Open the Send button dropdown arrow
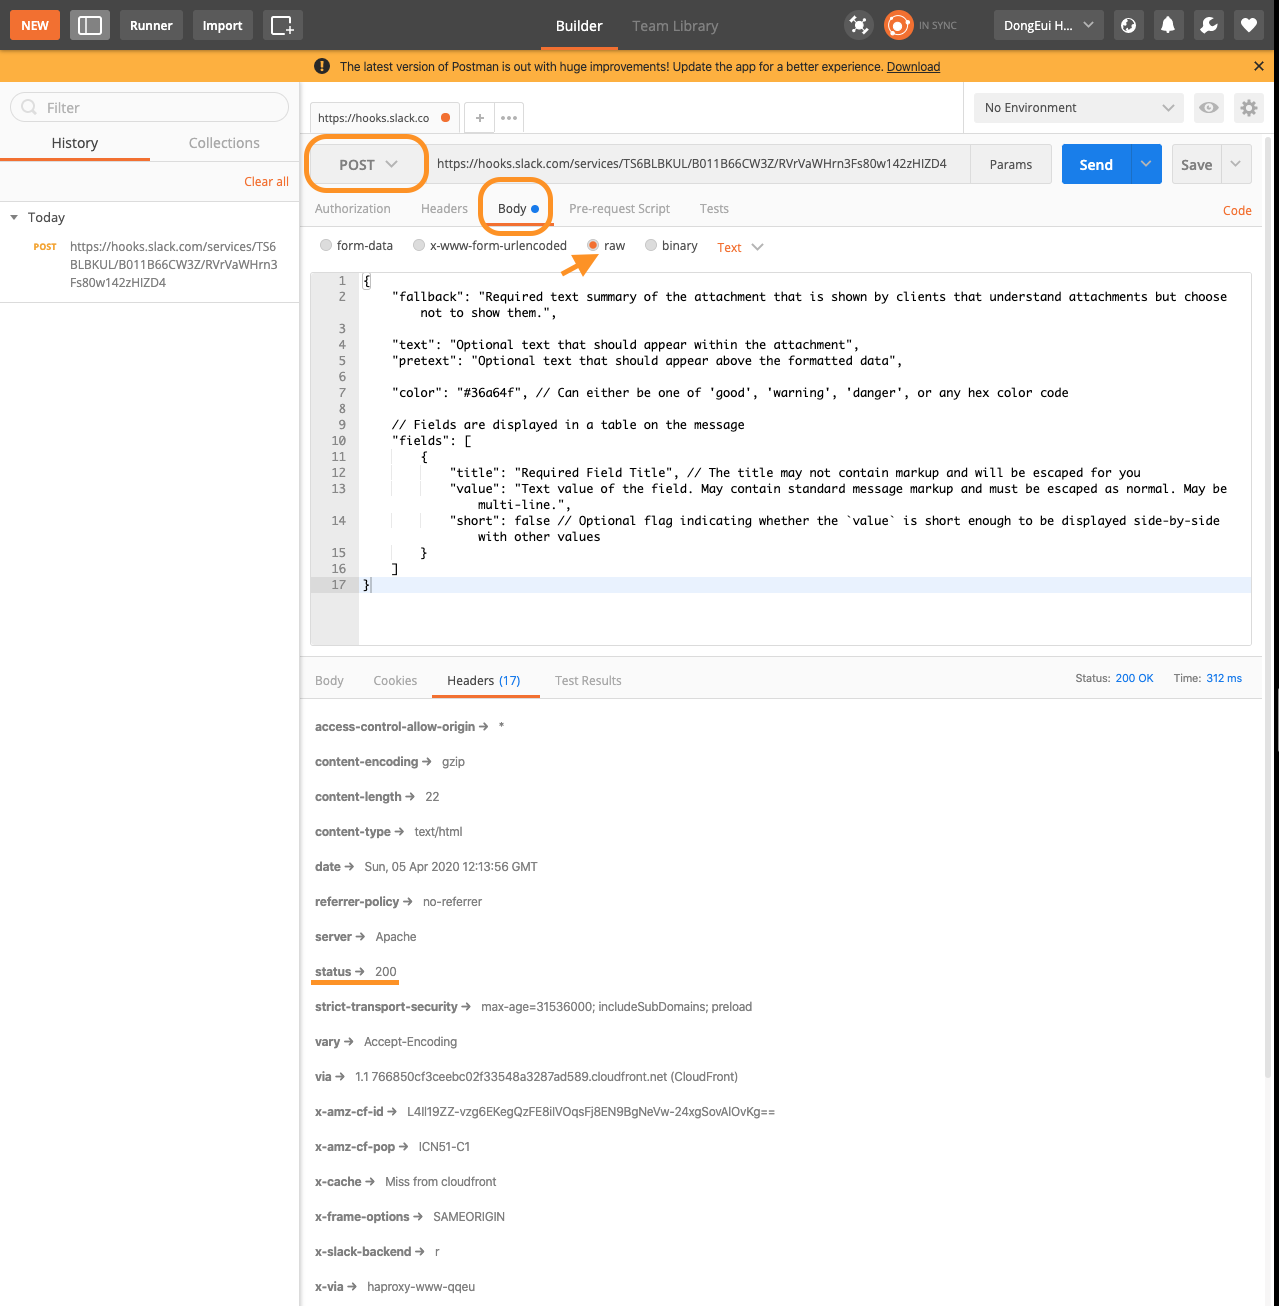1279x1306 pixels. [x=1146, y=164]
